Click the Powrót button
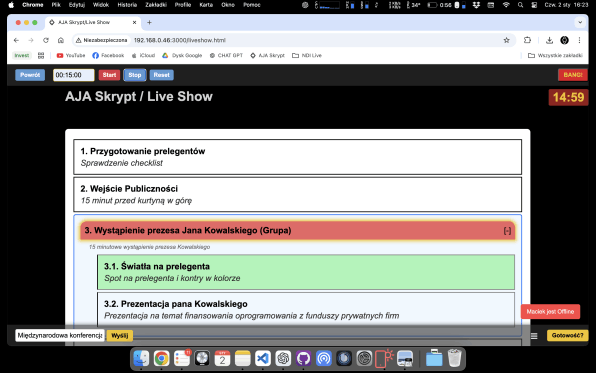Image resolution: width=596 pixels, height=373 pixels. tap(30, 75)
